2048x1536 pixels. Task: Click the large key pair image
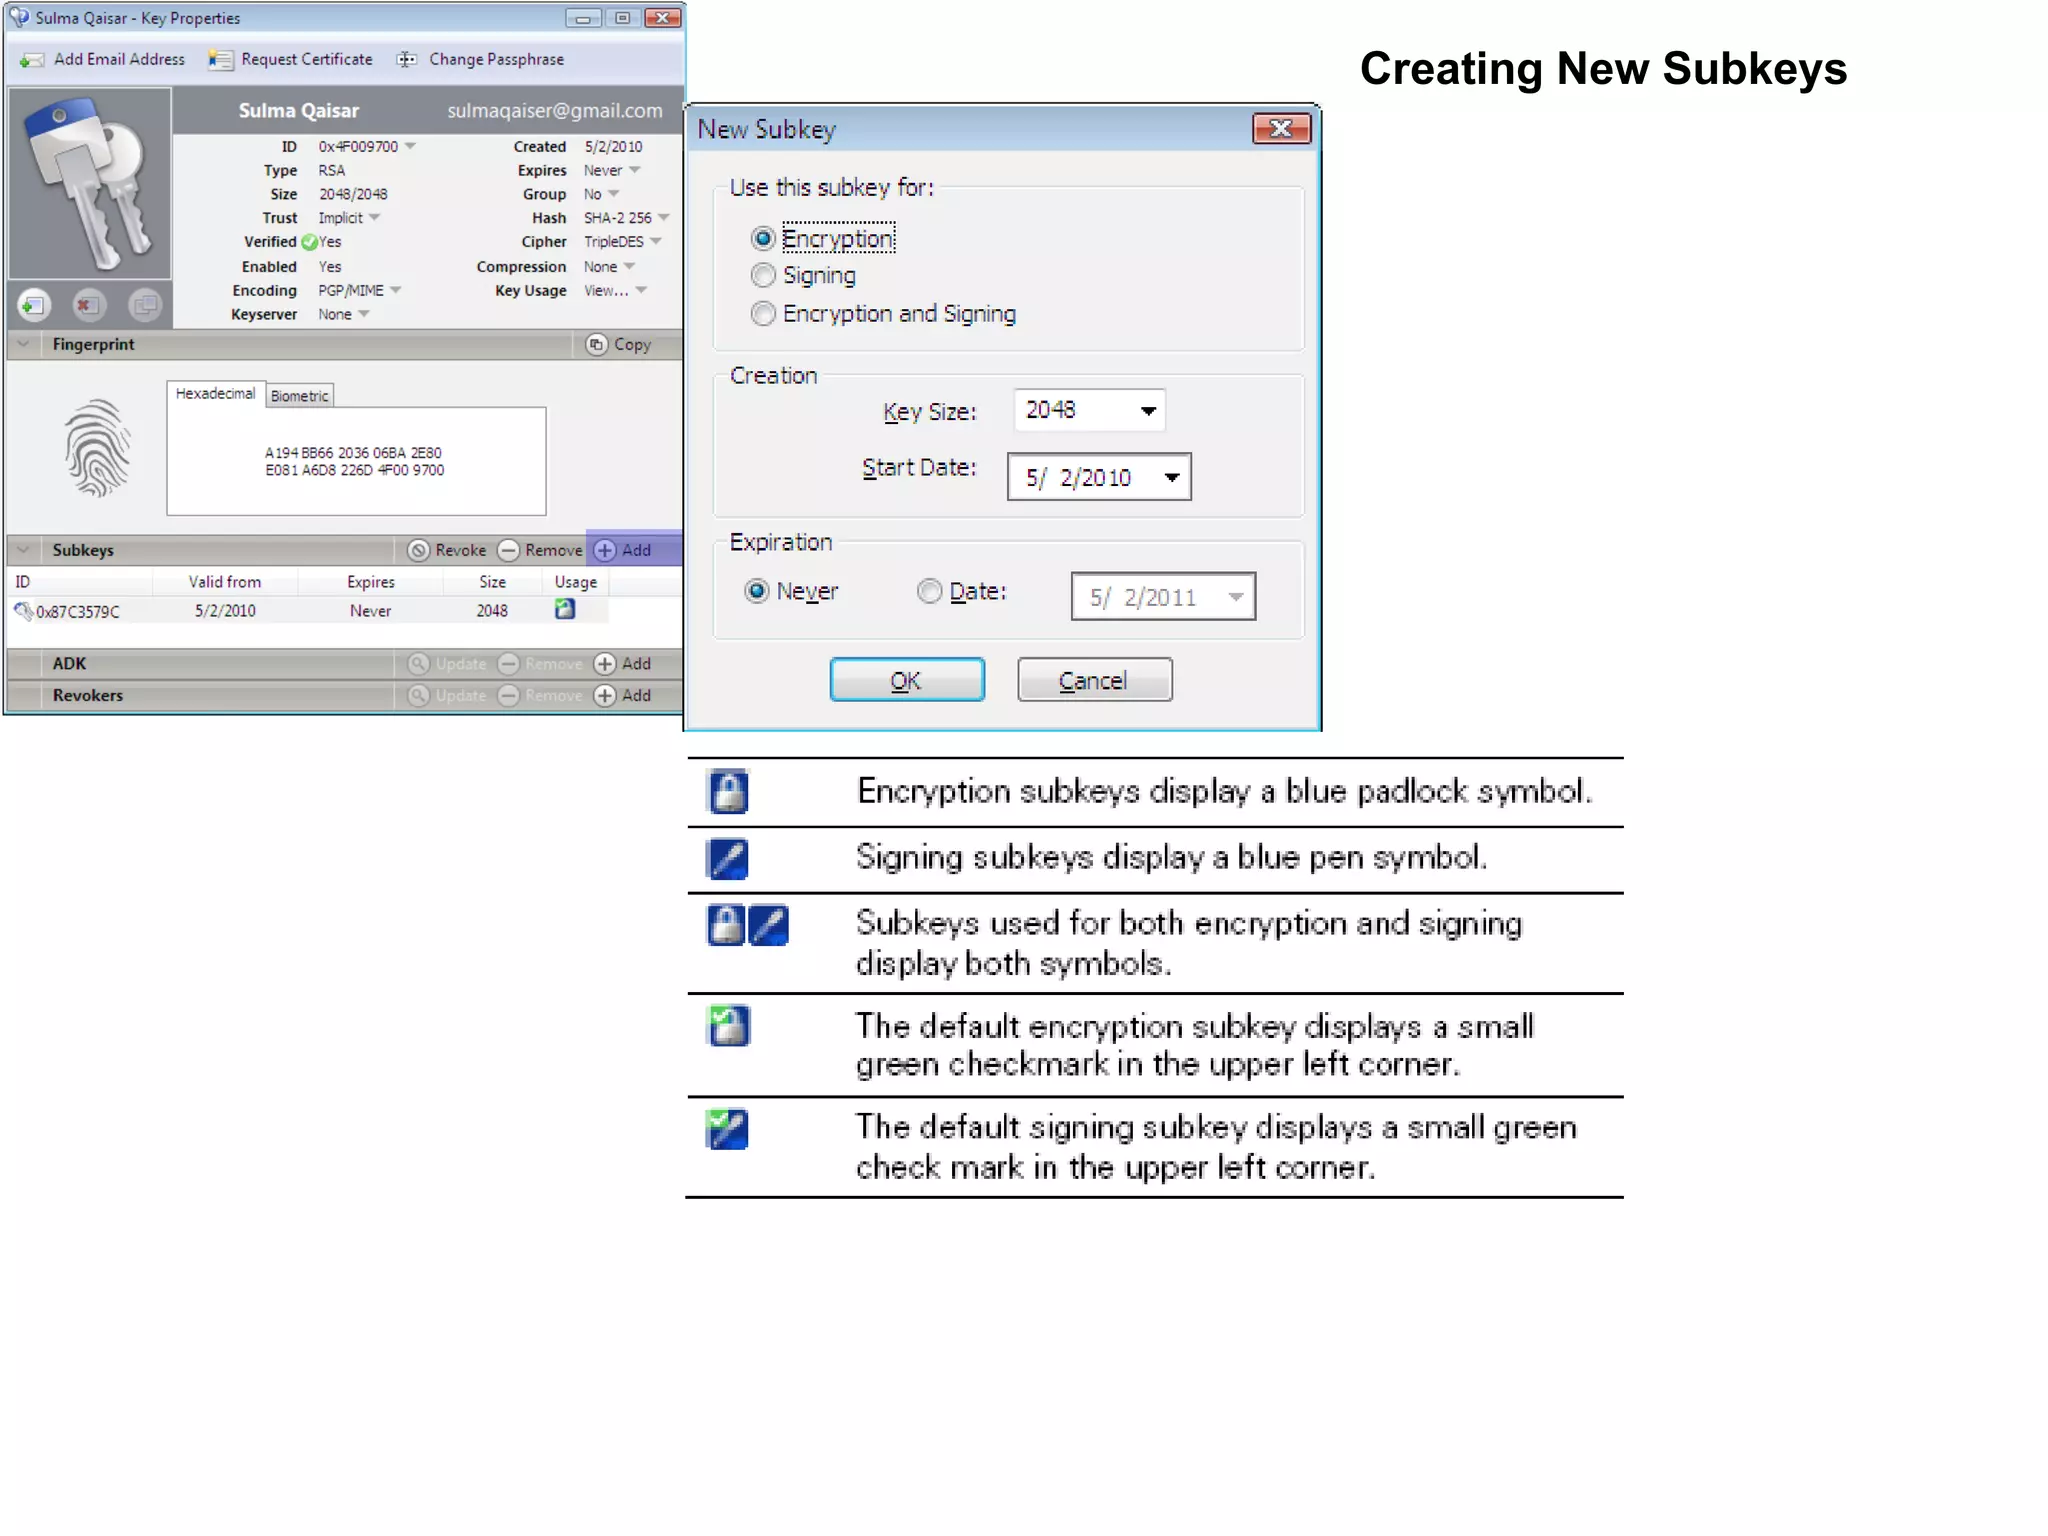(x=90, y=183)
